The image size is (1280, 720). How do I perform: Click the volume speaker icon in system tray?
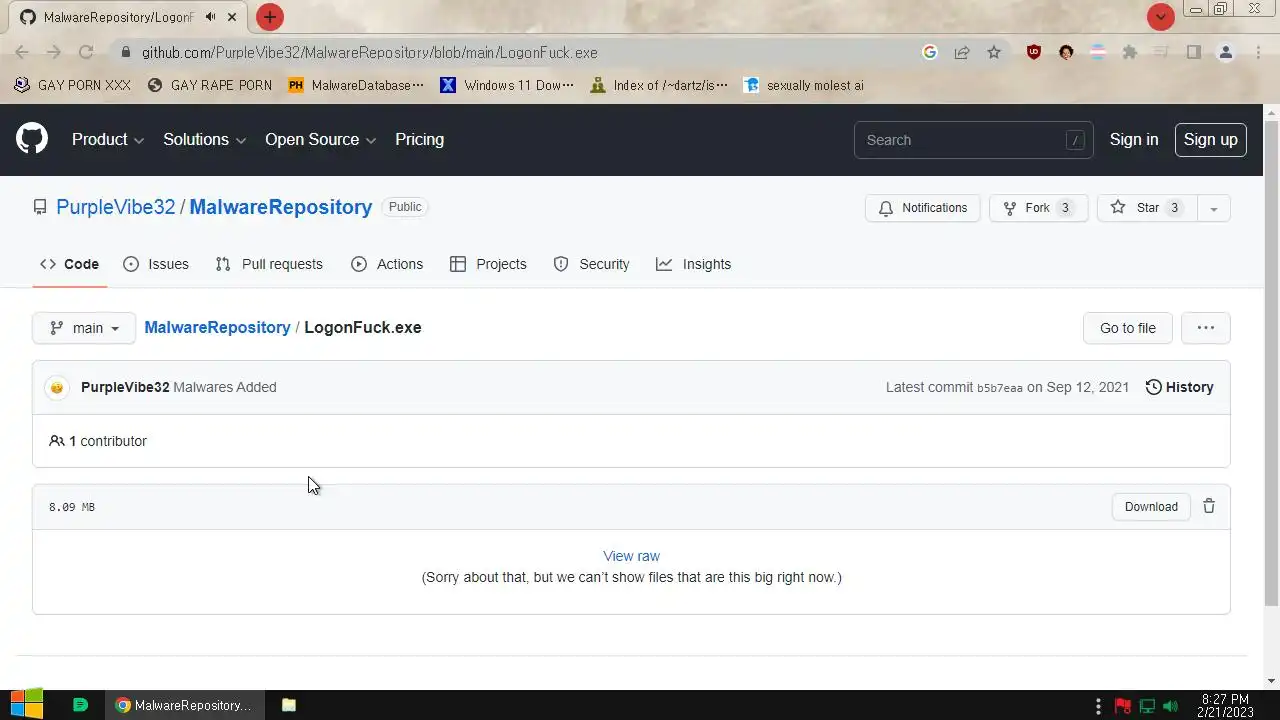(1171, 706)
